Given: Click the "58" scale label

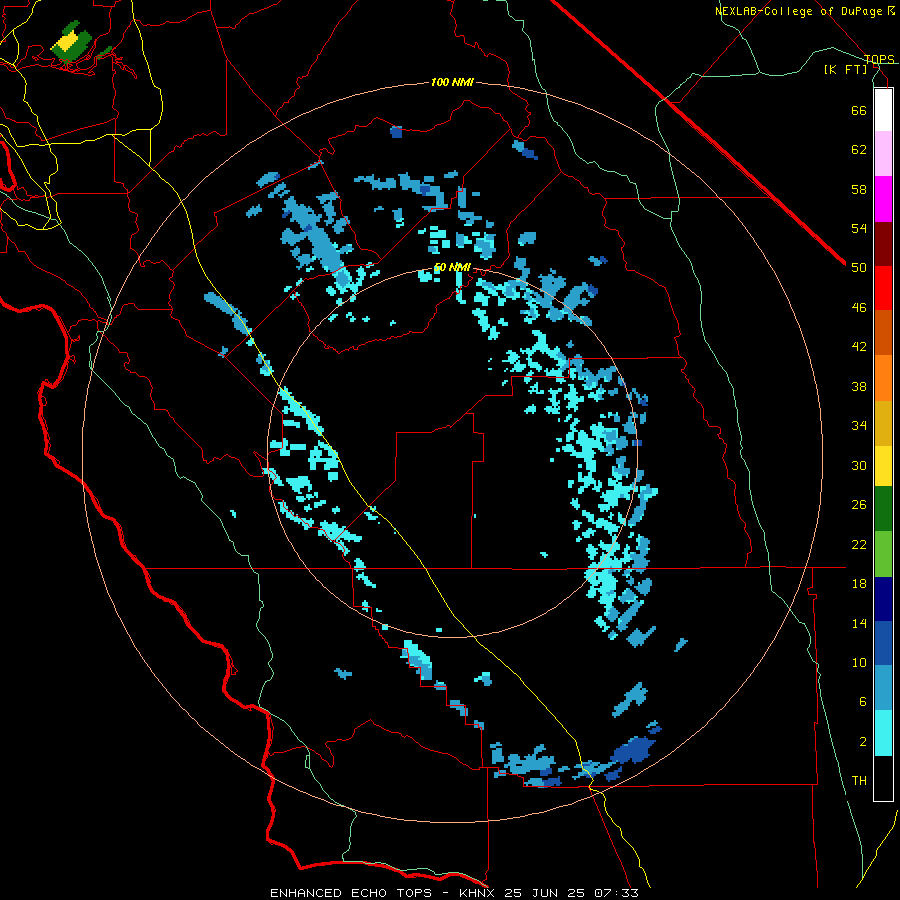Looking at the screenshot, I should 859,189.
